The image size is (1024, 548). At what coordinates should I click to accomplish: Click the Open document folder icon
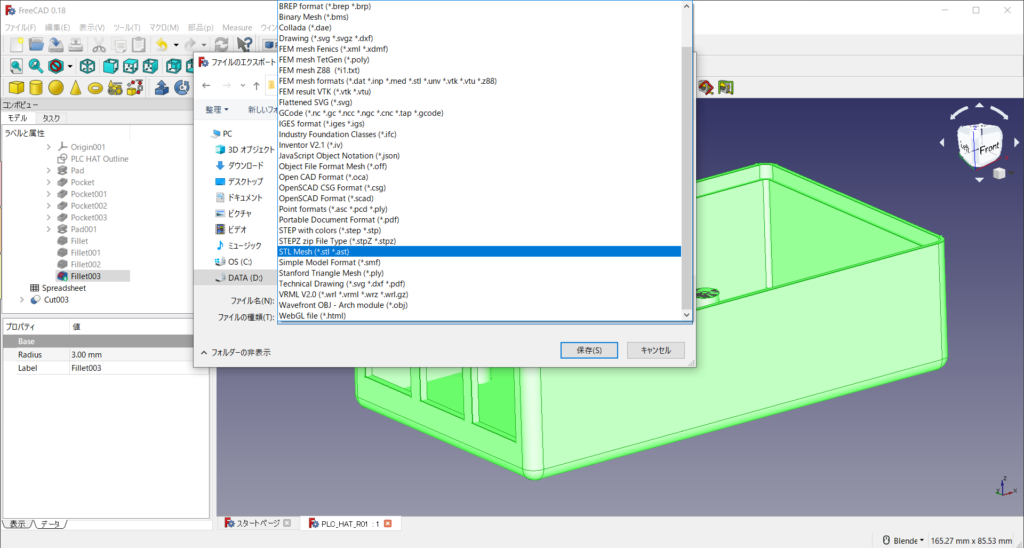(x=36, y=44)
